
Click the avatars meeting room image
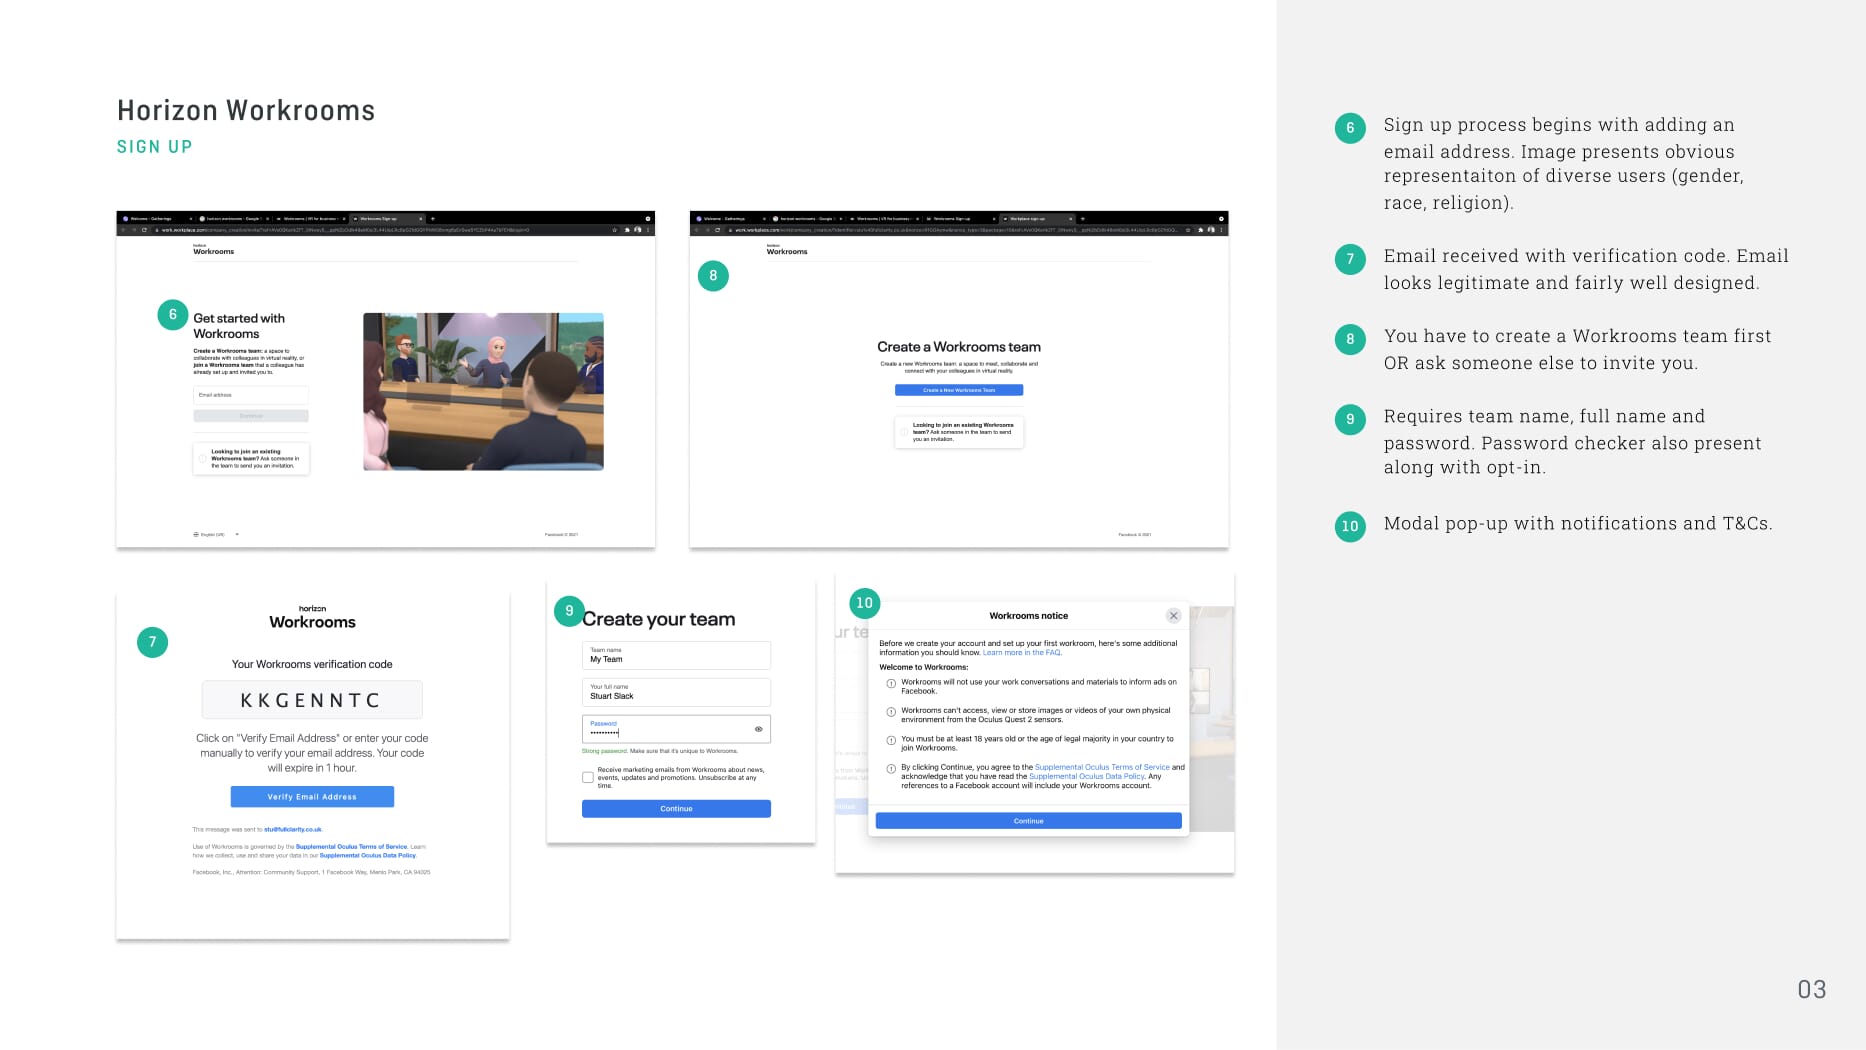(483, 391)
